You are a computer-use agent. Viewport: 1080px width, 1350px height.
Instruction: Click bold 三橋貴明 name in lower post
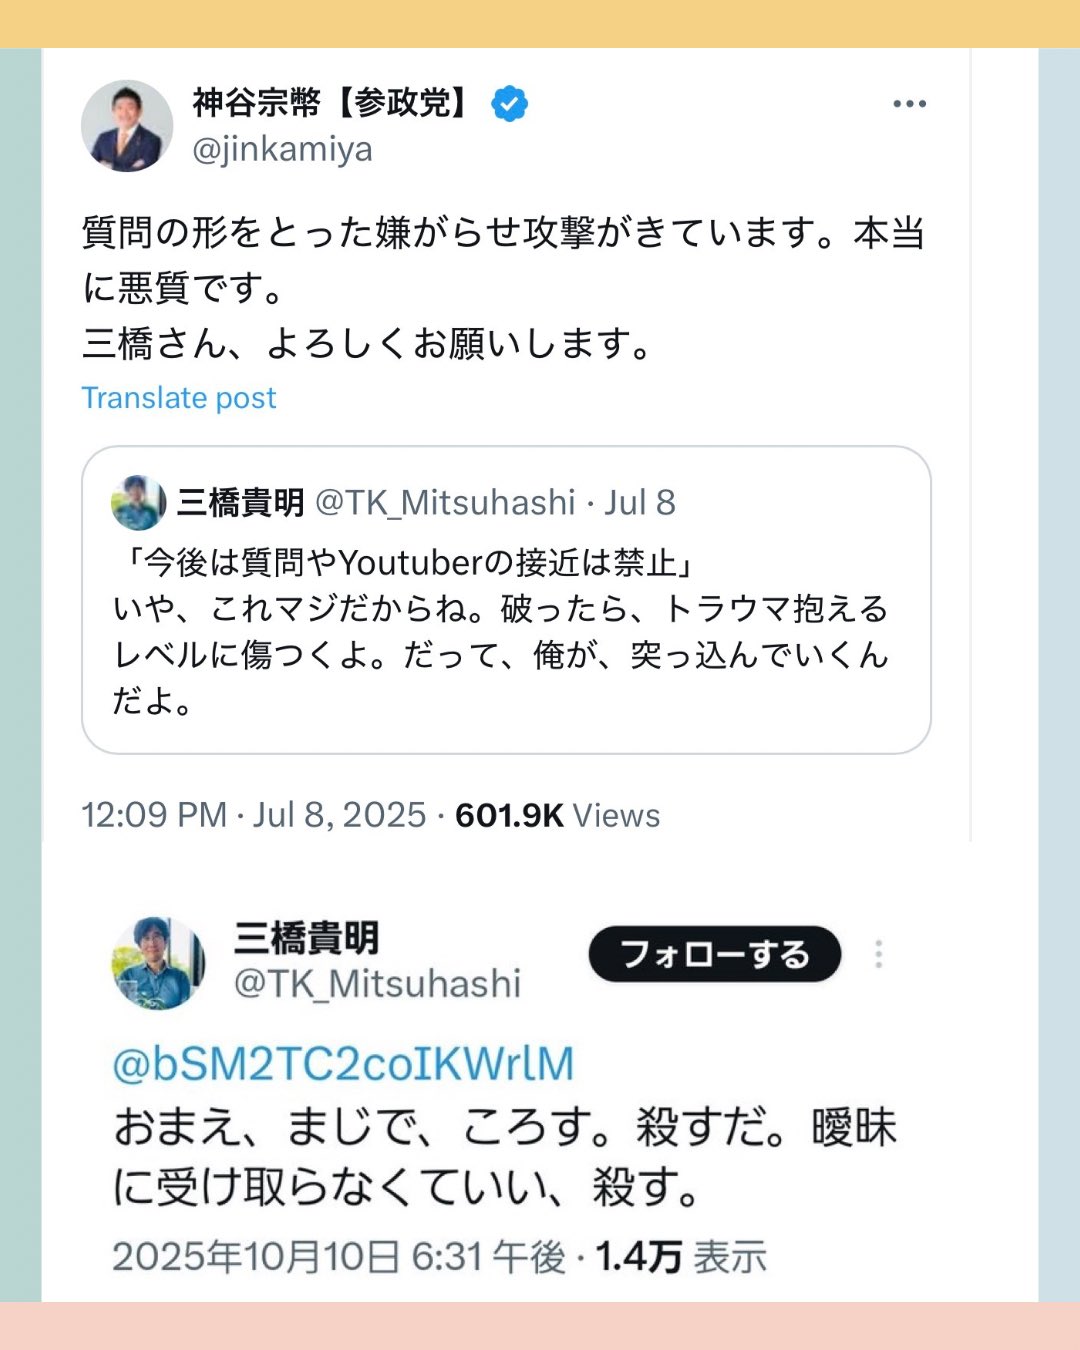[x=306, y=938]
